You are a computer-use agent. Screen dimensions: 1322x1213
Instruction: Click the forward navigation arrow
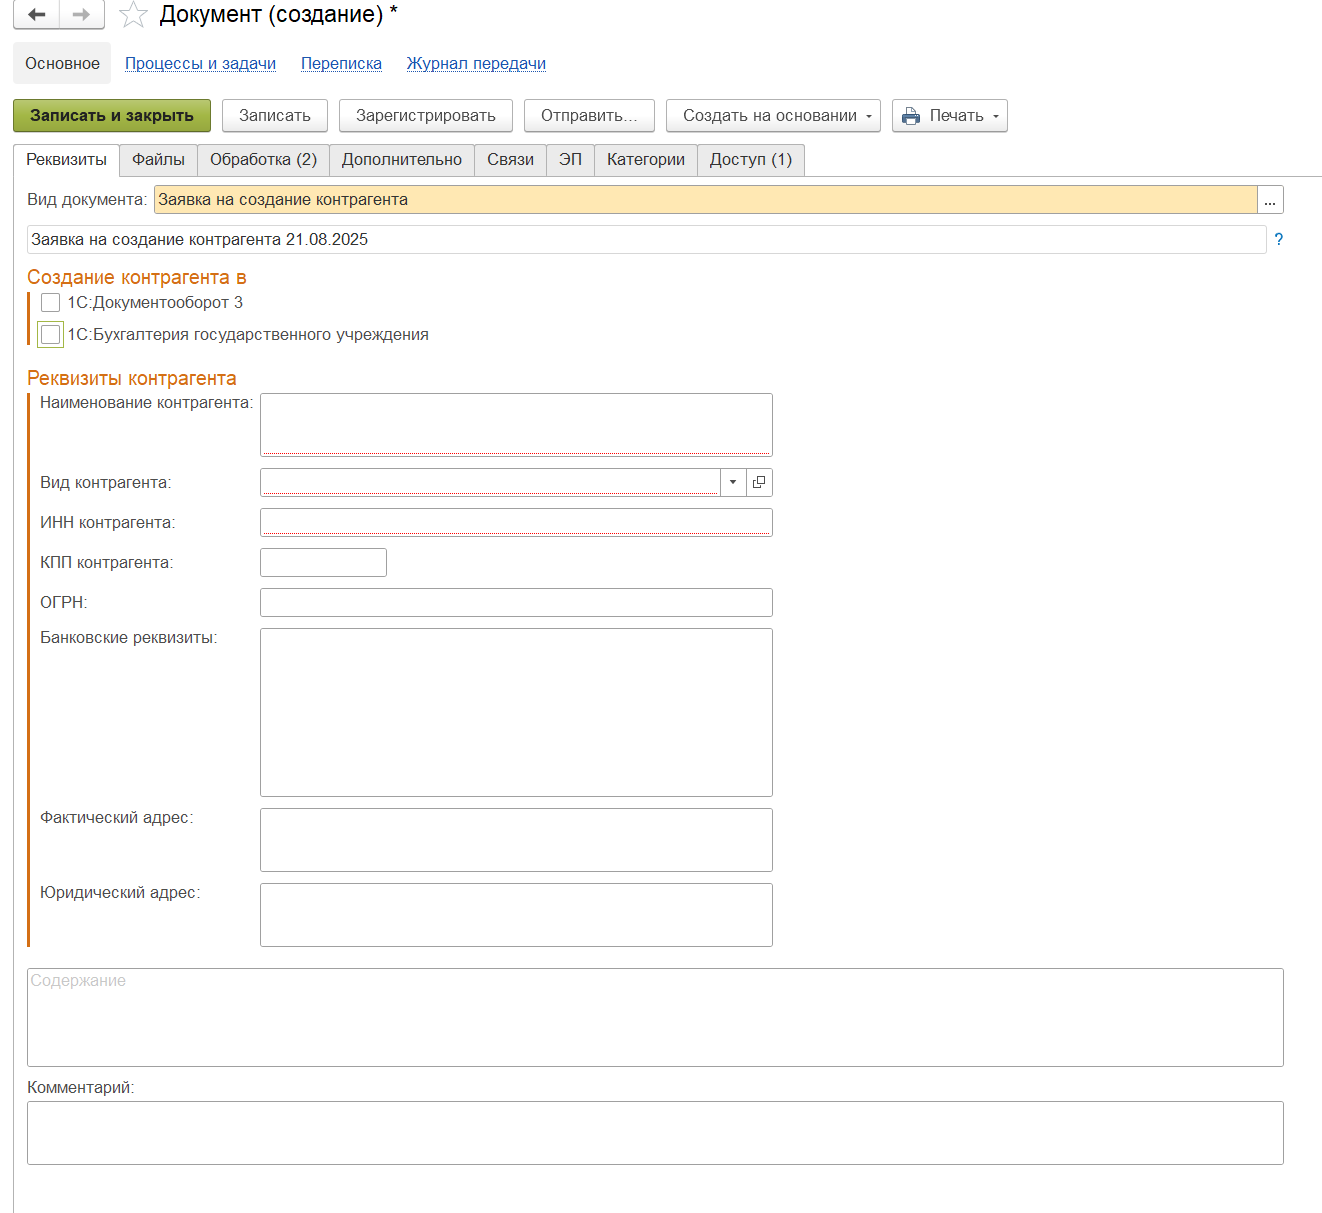(82, 15)
